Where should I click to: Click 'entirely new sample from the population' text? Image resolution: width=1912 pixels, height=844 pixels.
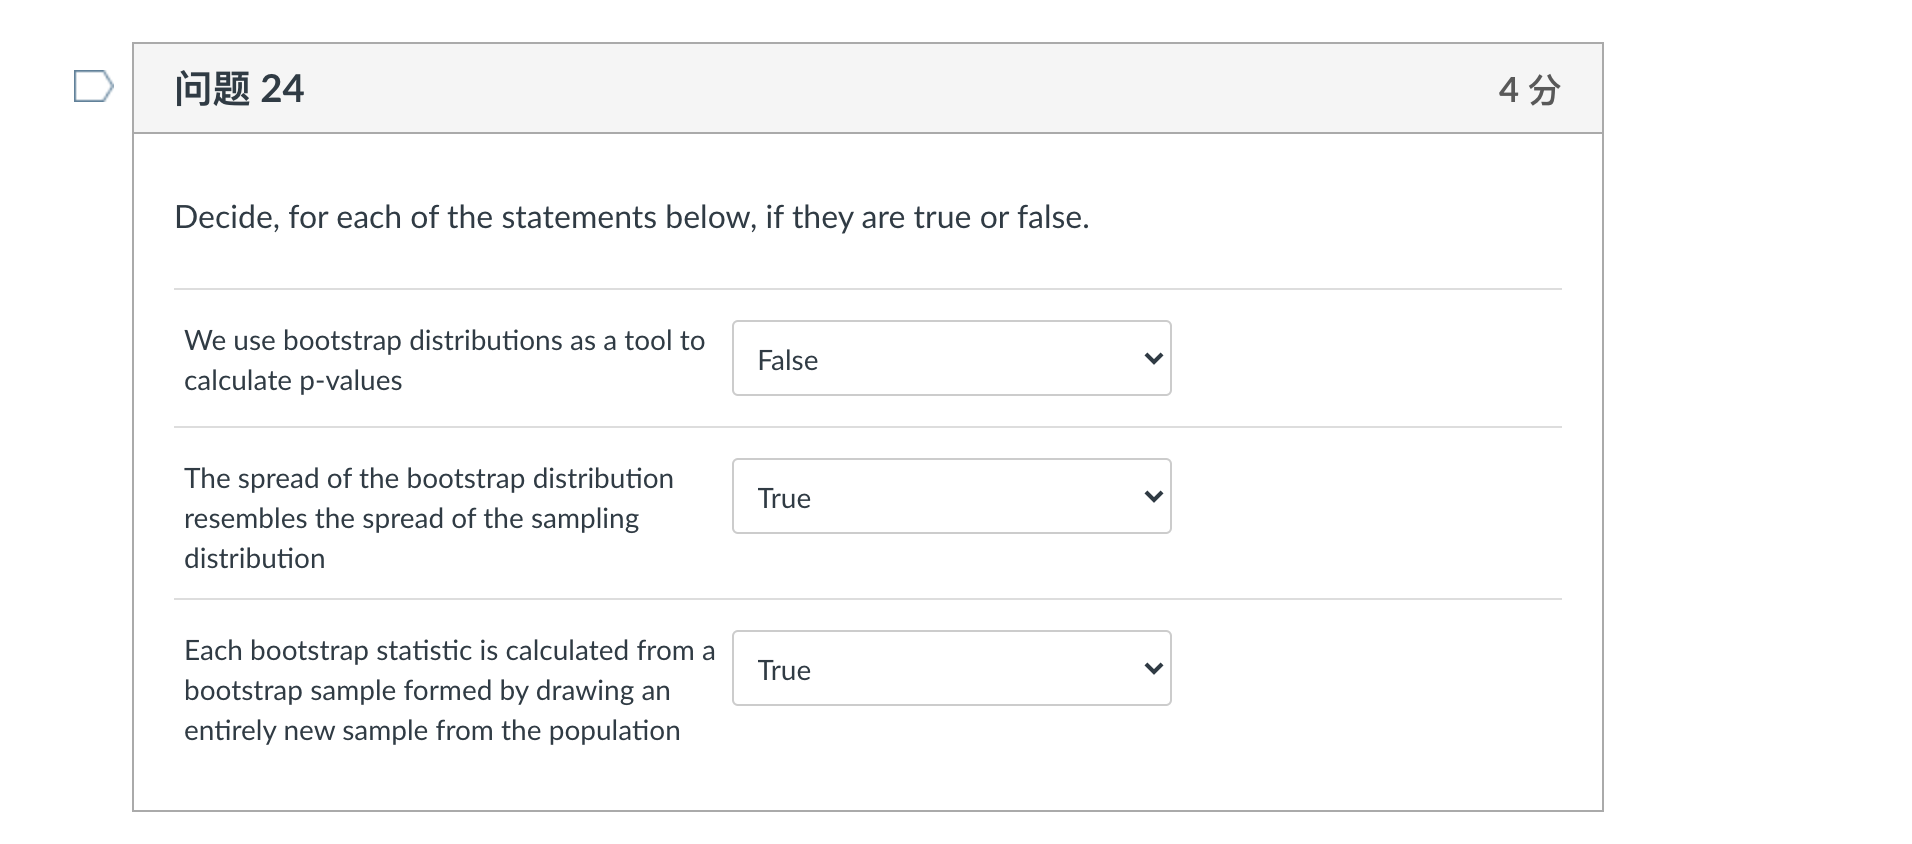pyautogui.click(x=432, y=731)
